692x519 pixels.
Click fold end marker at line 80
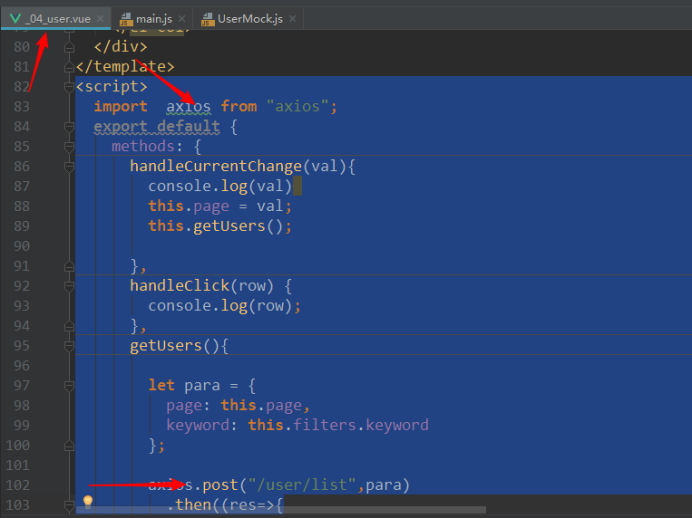(x=69, y=47)
